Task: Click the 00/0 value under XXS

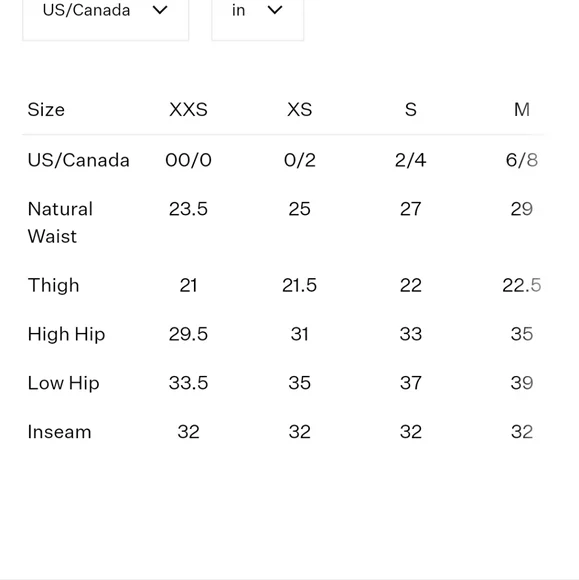Action: 188,160
